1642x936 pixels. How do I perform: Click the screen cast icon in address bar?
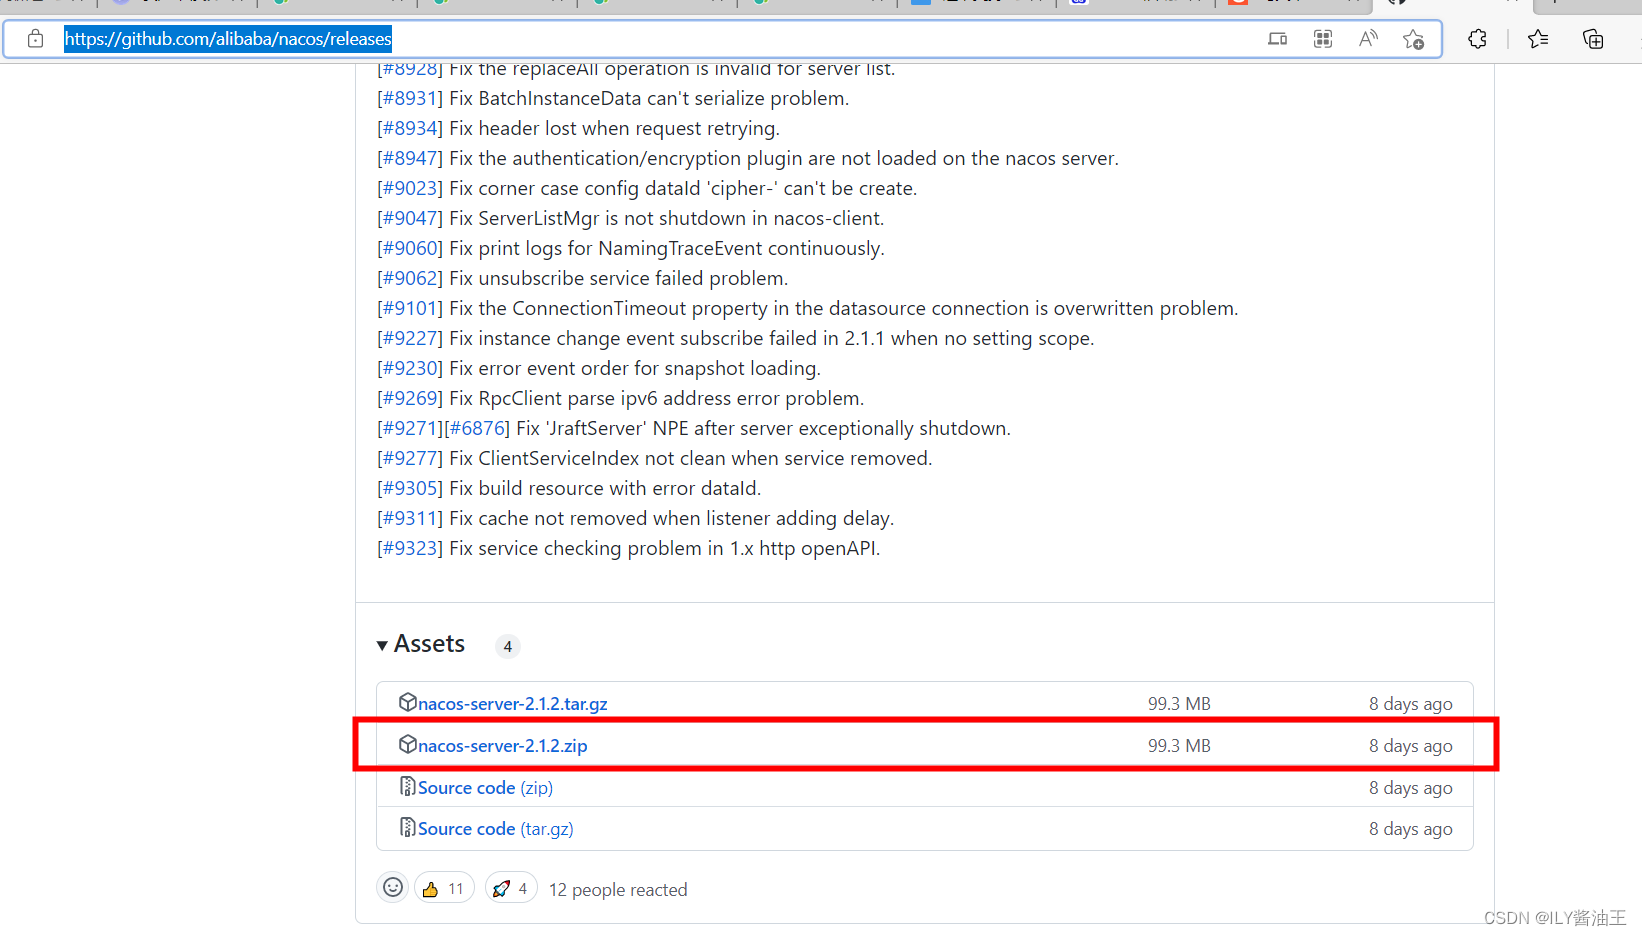[1278, 39]
